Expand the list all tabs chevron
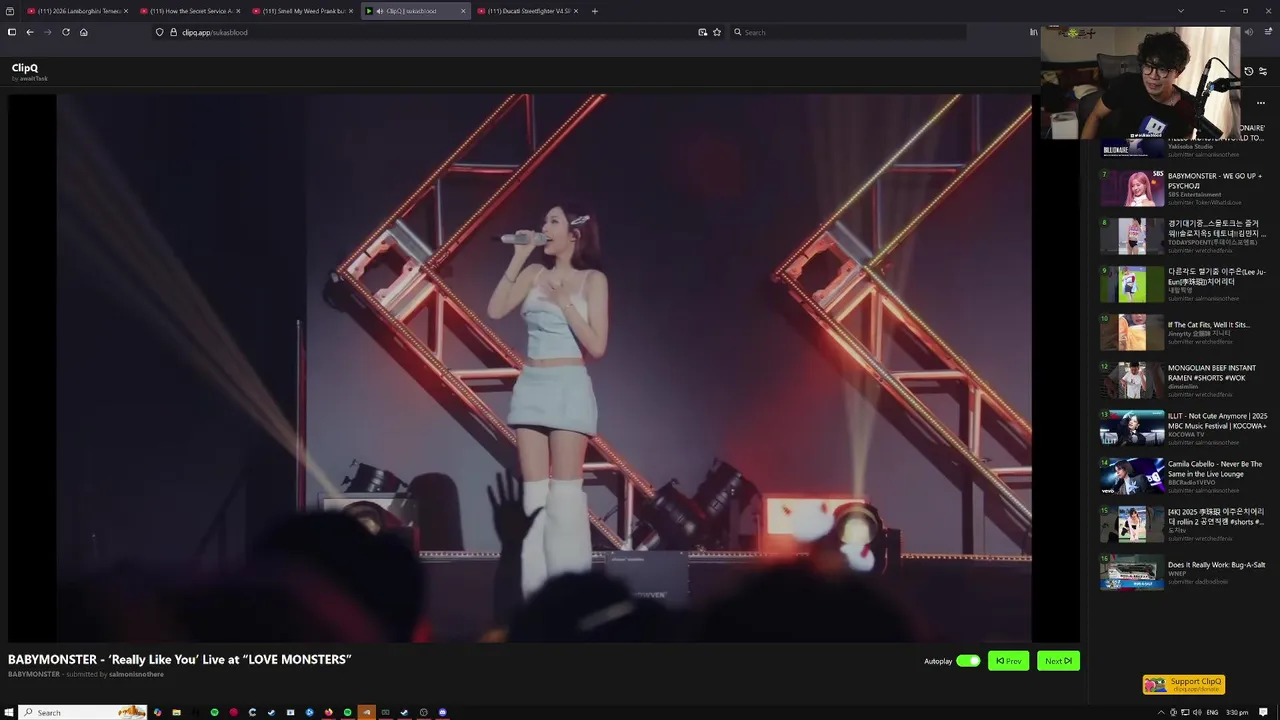Viewport: 1280px width, 720px height. [1181, 11]
